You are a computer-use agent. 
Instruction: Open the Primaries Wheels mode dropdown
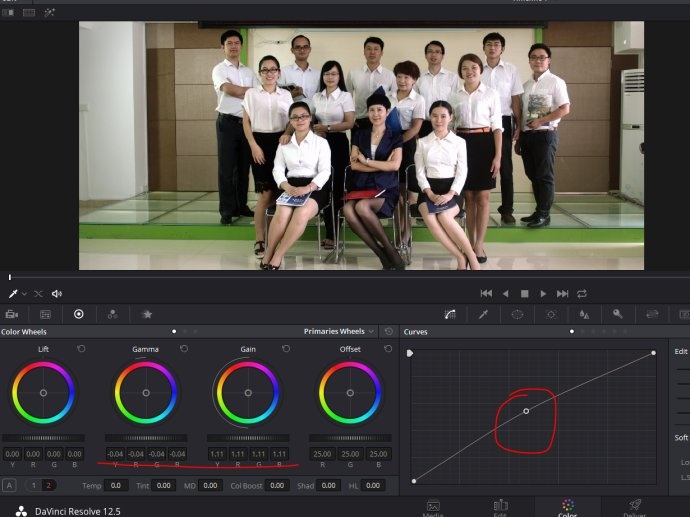click(338, 331)
